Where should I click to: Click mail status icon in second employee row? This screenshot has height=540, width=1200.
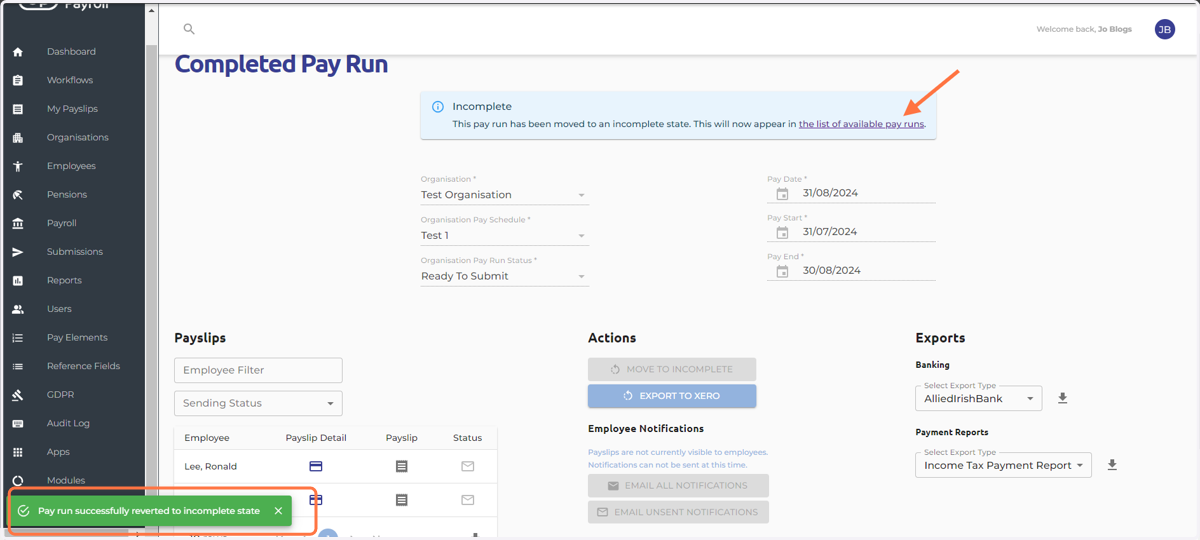pos(467,500)
